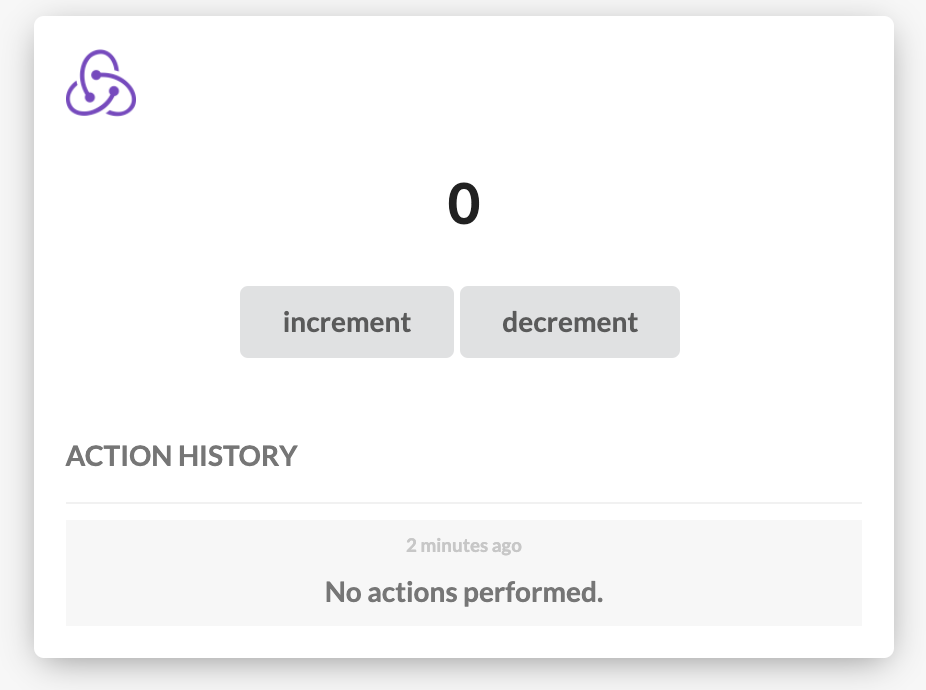
Task: Click the relative time label in history
Action: (x=464, y=545)
